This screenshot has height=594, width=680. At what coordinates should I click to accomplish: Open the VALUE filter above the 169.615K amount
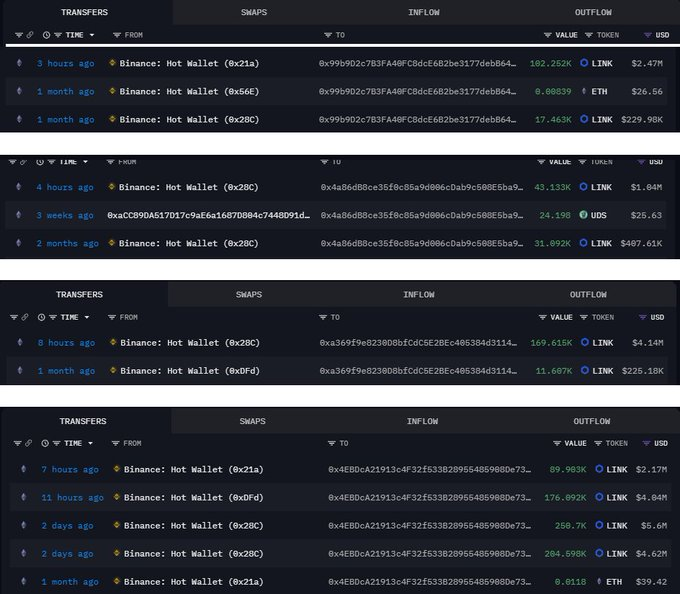560,317
